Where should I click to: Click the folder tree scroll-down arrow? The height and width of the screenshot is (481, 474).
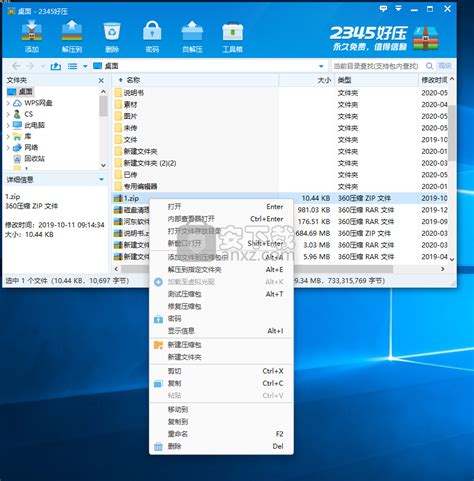[x=103, y=165]
